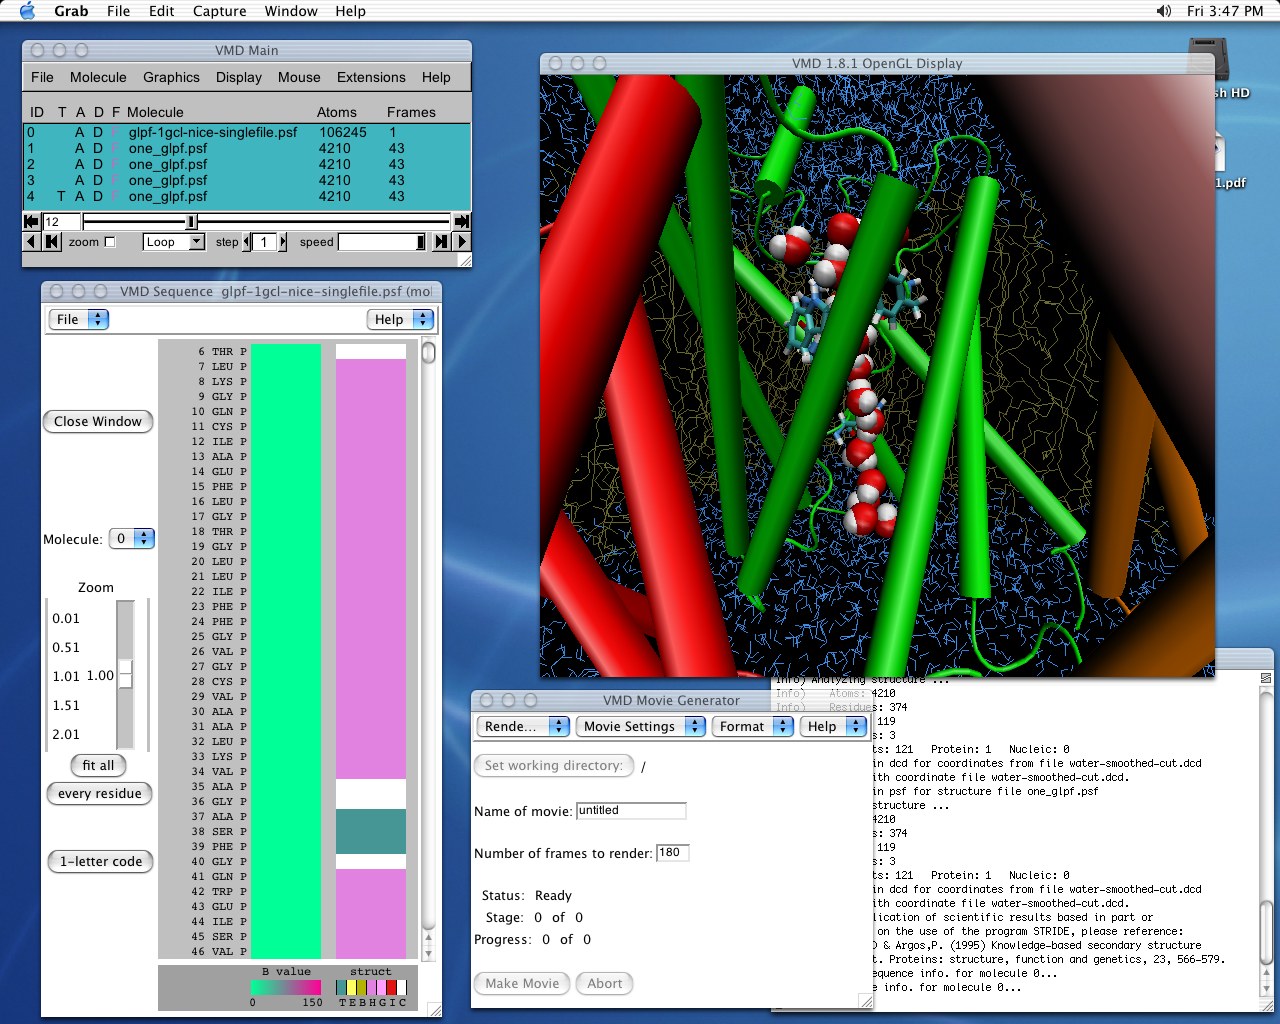1280x1024 pixels.
Task: Toggle the Drawn flag for molecule 0
Action: click(x=98, y=132)
